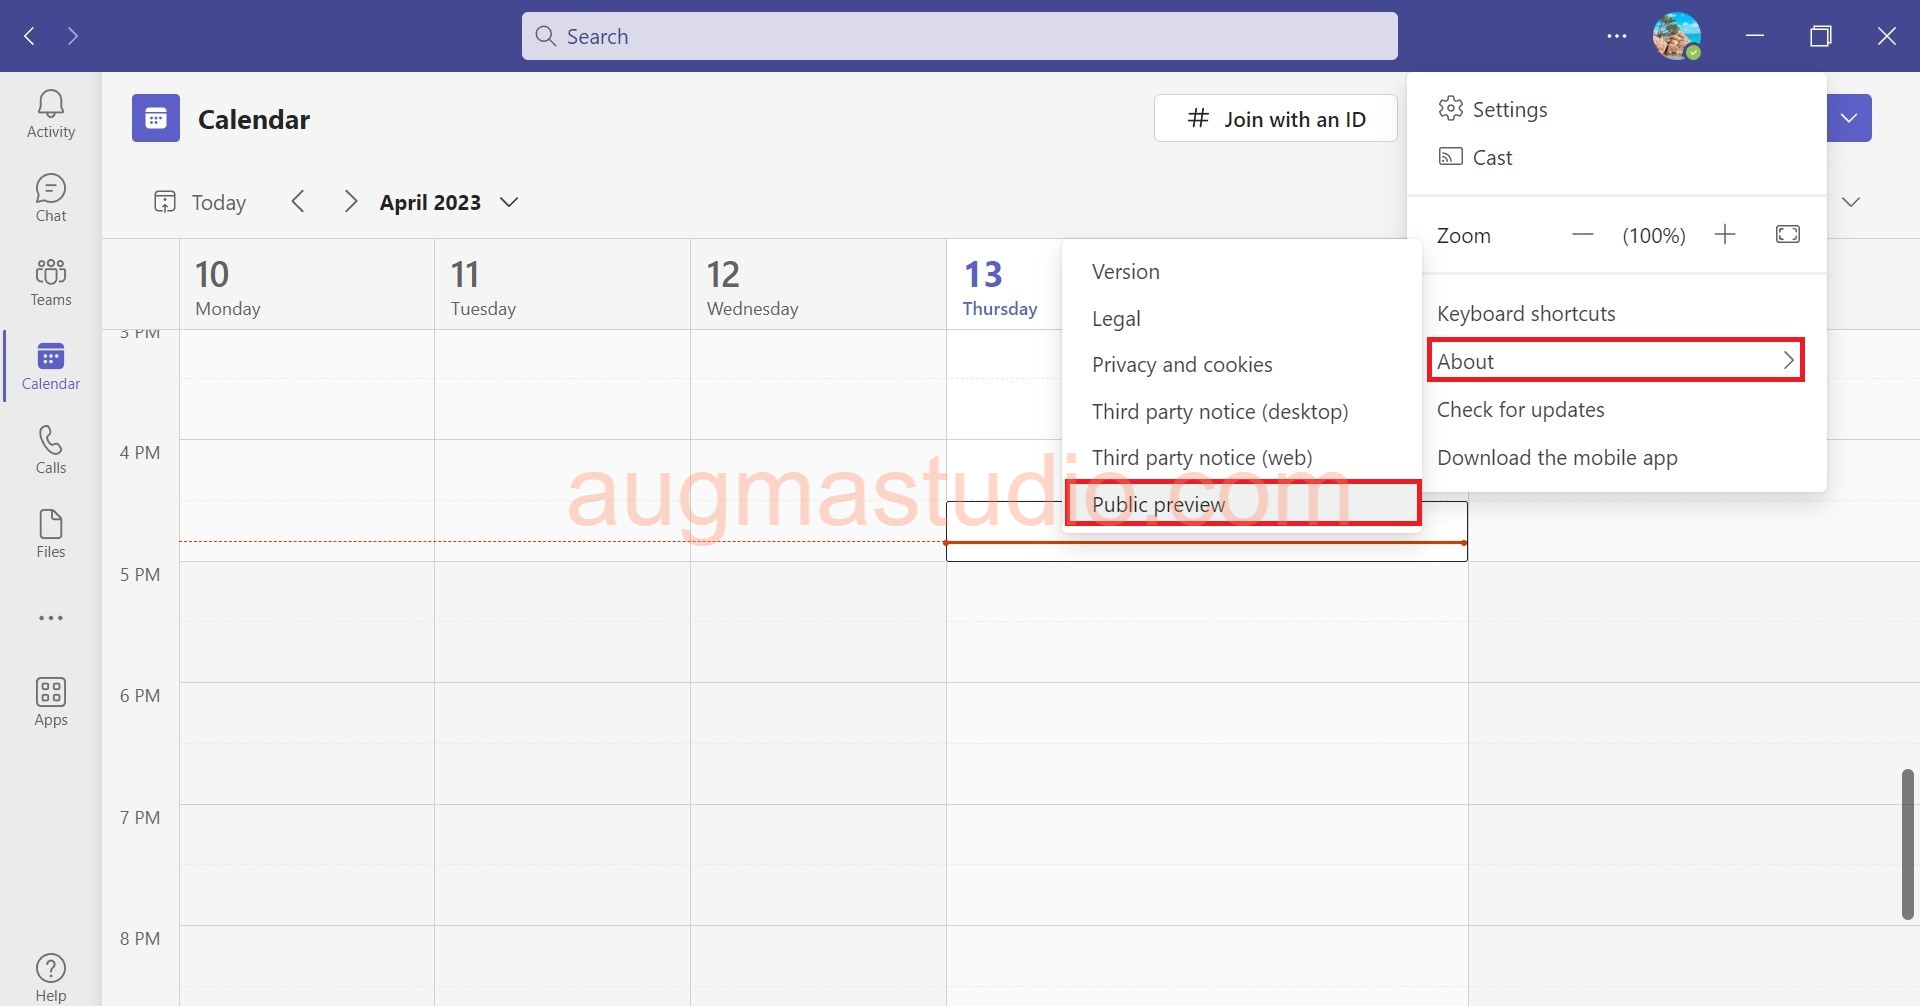Open your profile avatar menu
This screenshot has height=1006, width=1920.
1678,36
